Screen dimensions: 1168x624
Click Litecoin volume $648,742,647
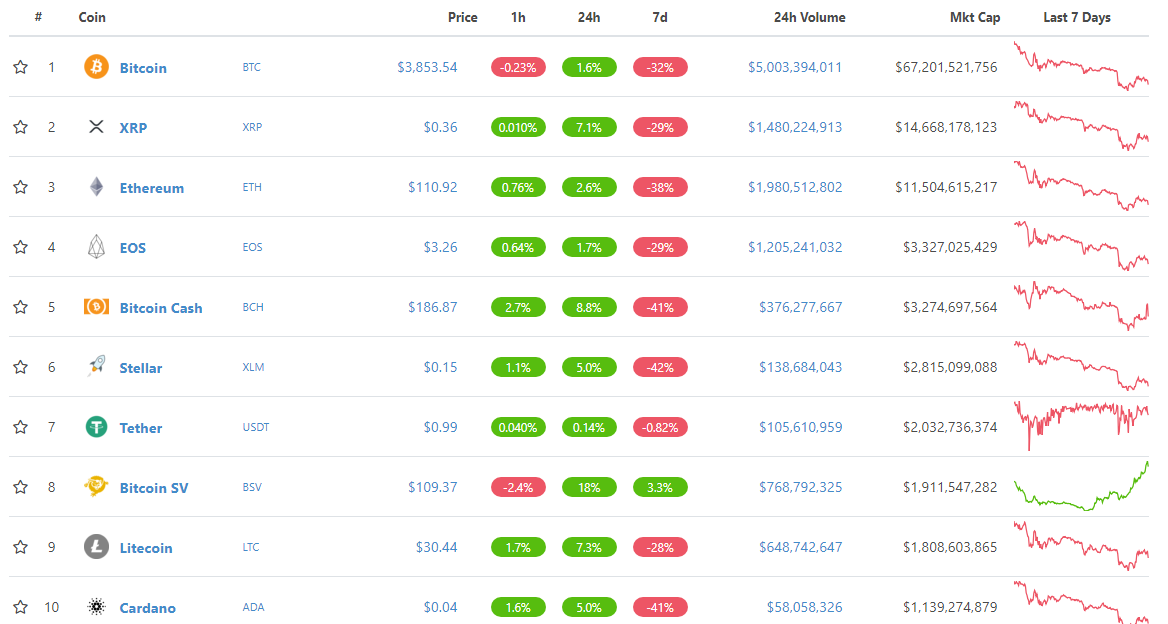[801, 547]
